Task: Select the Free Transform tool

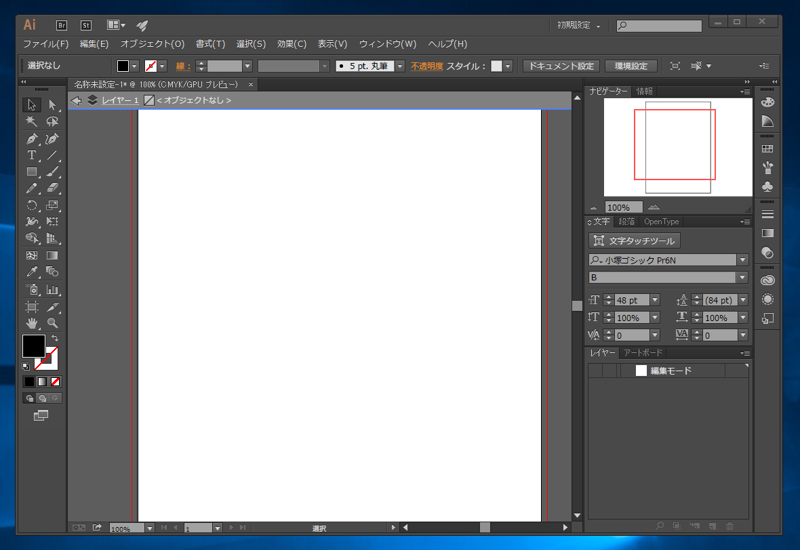Action: pyautogui.click(x=52, y=221)
